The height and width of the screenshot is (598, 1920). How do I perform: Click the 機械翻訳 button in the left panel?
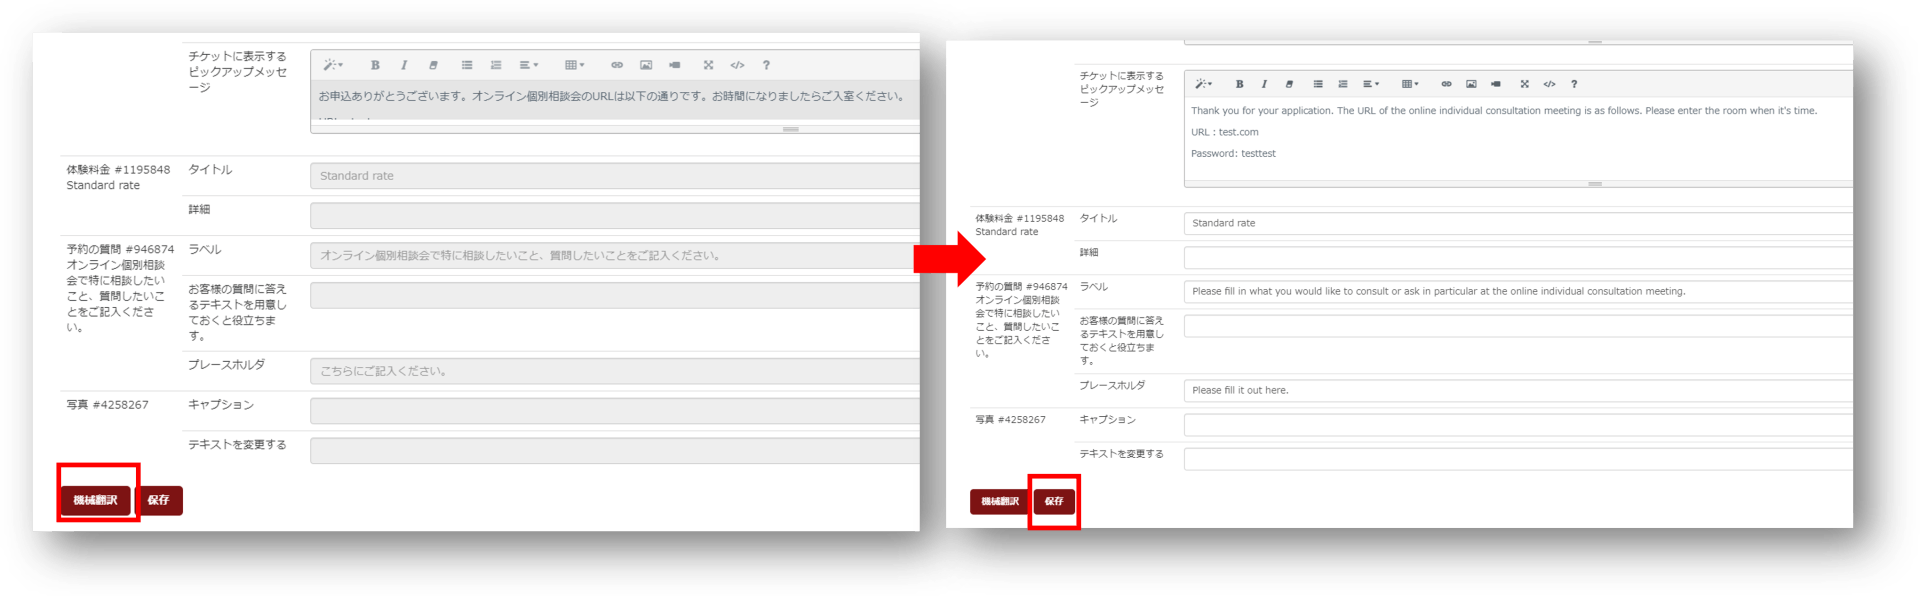point(96,500)
